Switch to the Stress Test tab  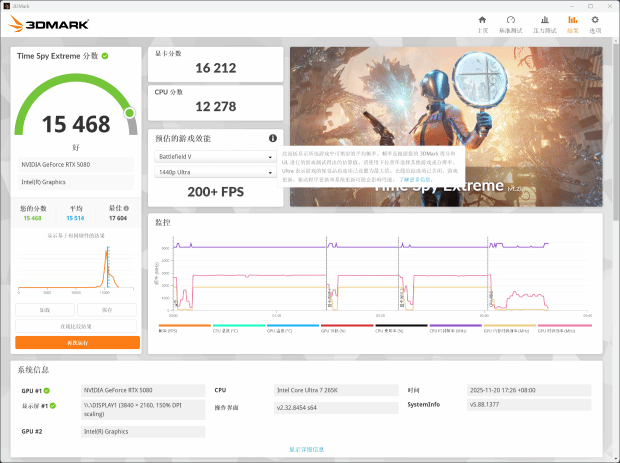pos(544,23)
